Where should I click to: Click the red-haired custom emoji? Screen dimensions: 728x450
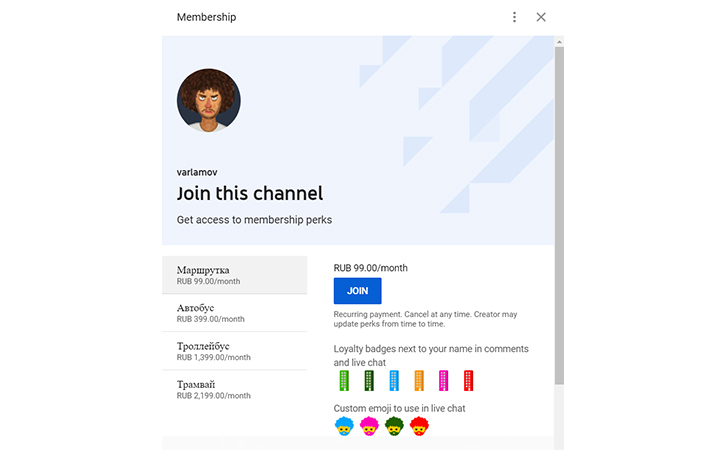tap(419, 426)
